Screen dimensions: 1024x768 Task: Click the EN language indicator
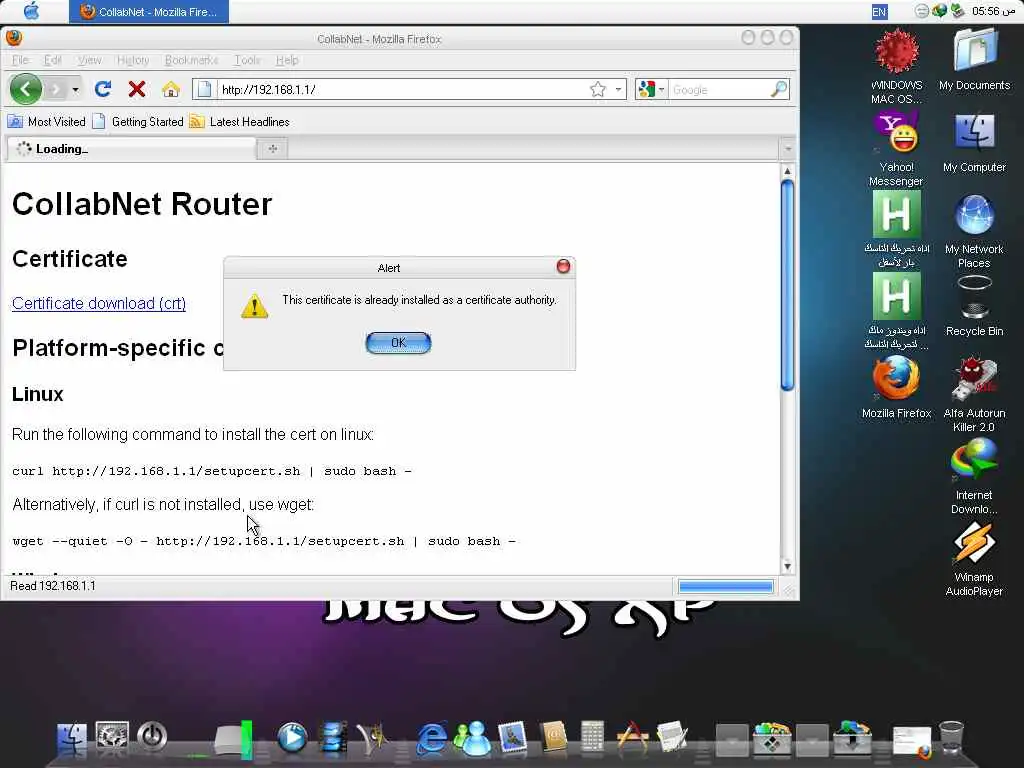[879, 12]
